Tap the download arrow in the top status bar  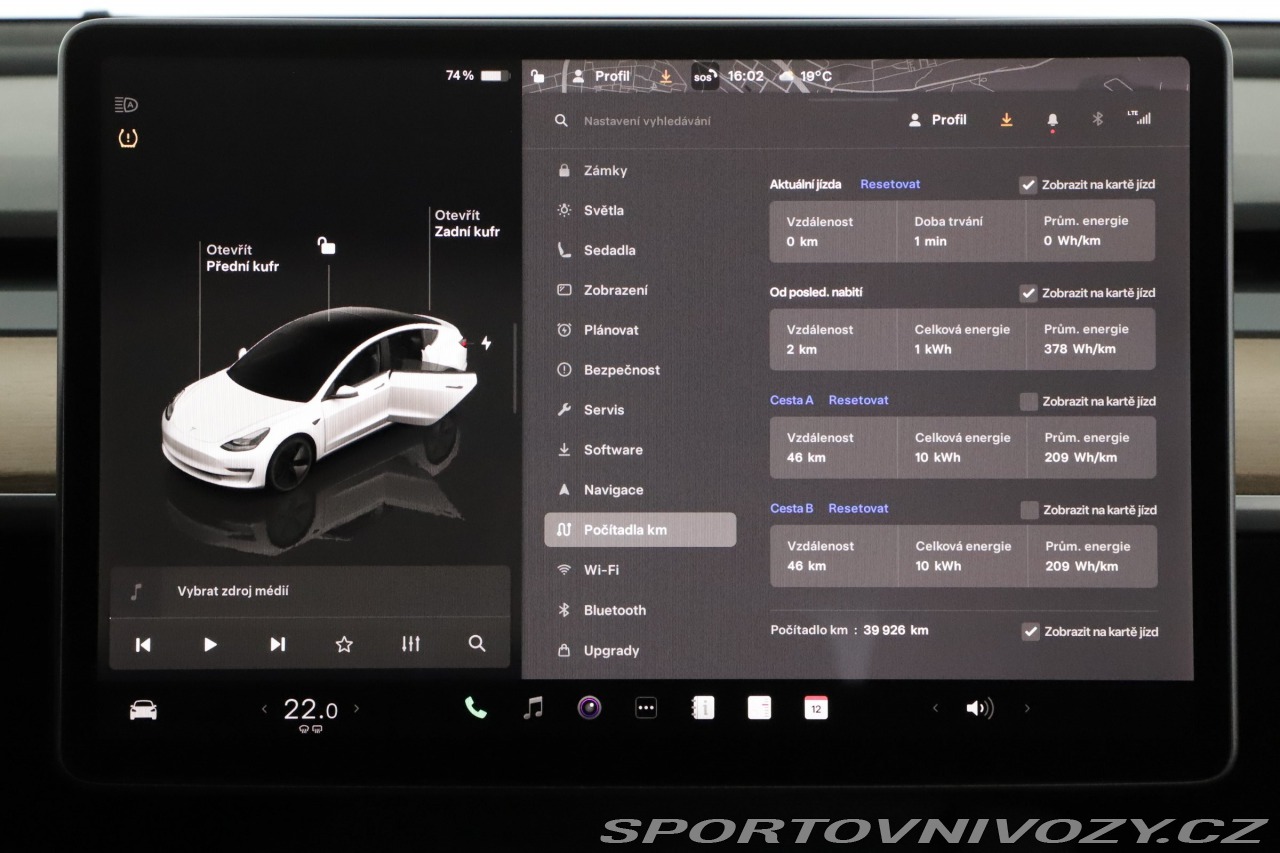(666, 76)
